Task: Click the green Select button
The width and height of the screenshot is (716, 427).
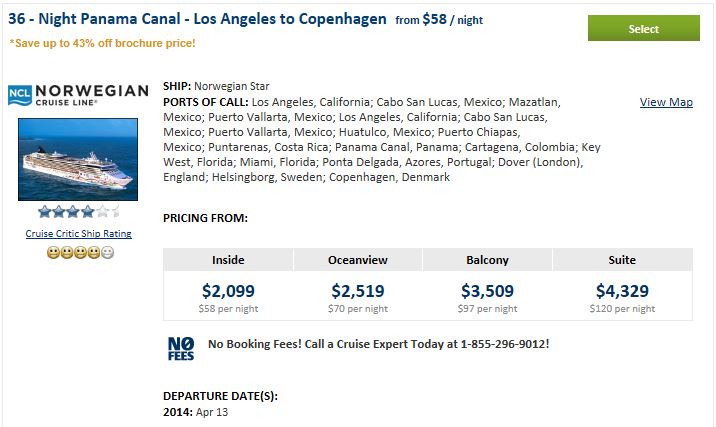Action: click(x=643, y=28)
